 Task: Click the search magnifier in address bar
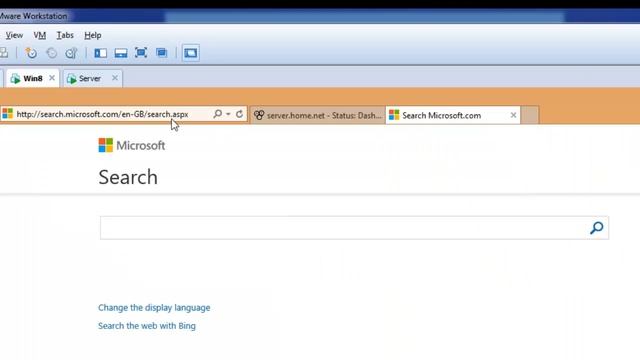pos(218,114)
